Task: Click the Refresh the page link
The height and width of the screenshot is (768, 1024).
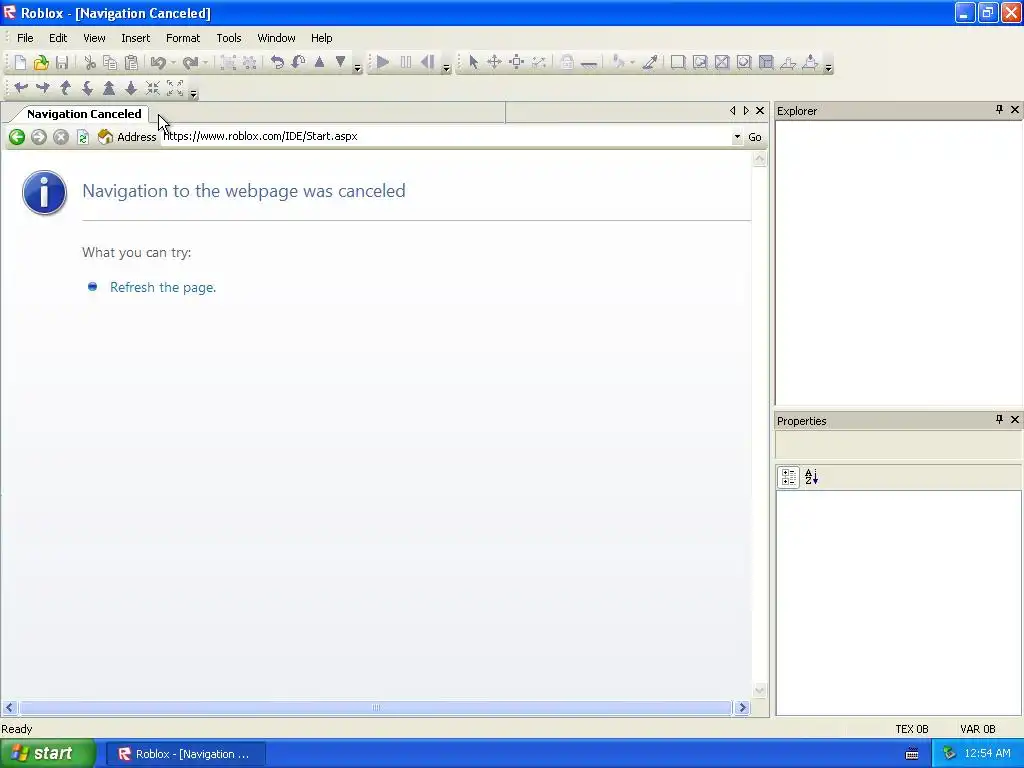Action: 163,287
